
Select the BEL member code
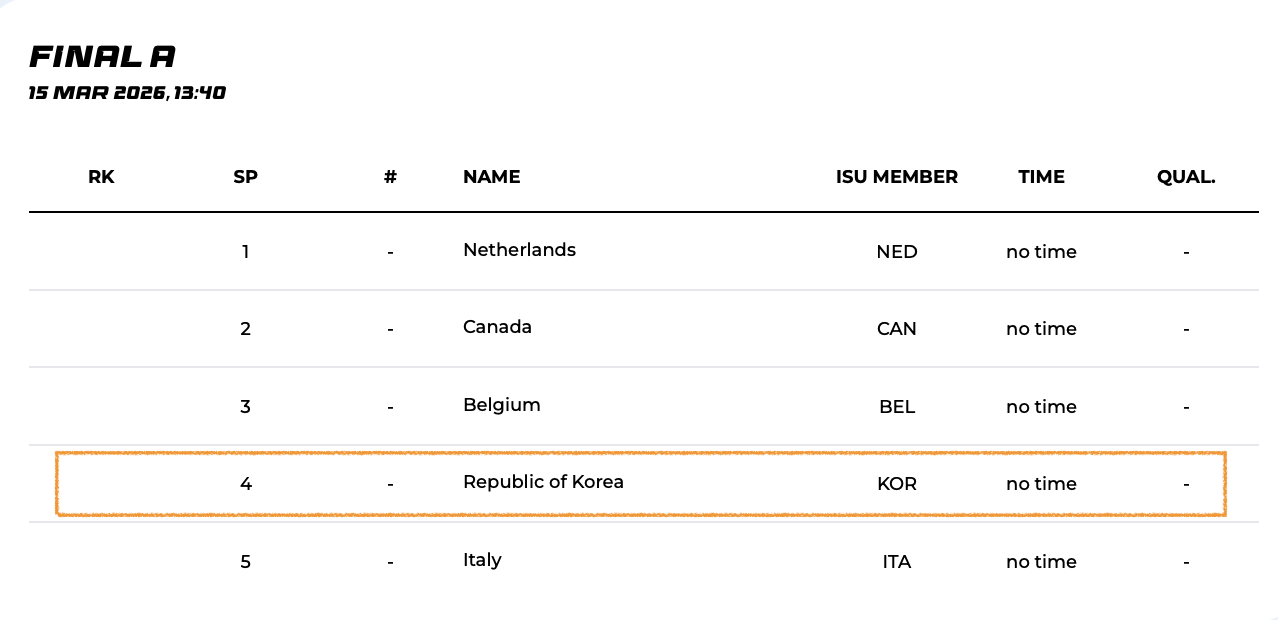(x=896, y=407)
